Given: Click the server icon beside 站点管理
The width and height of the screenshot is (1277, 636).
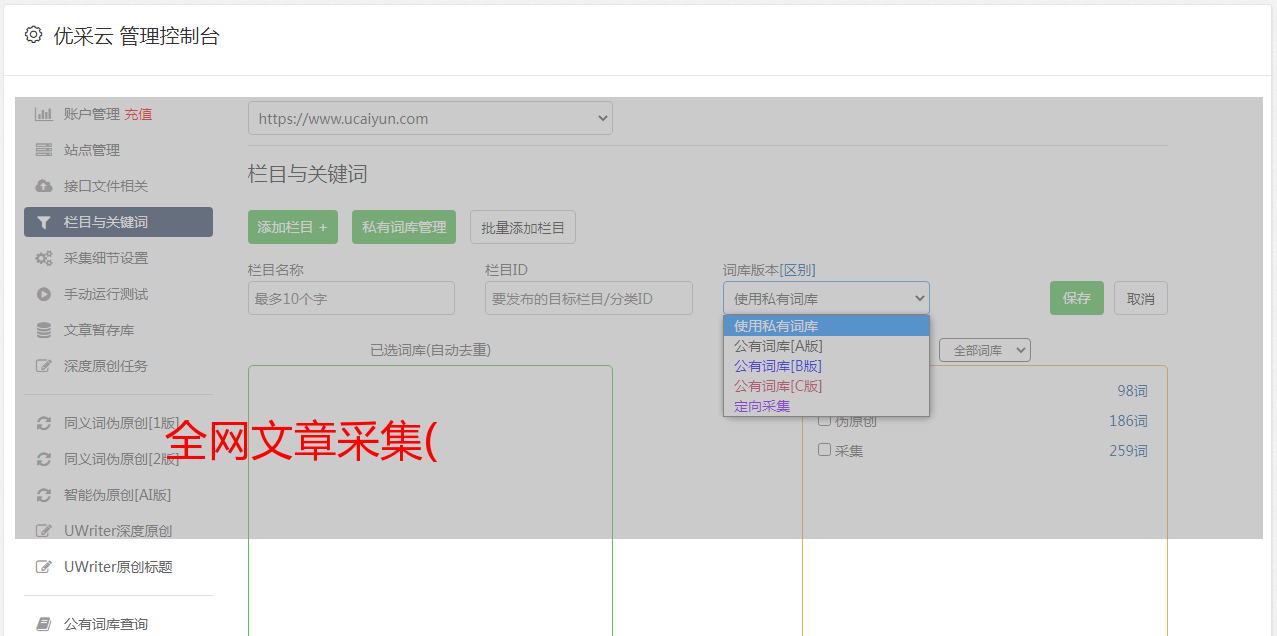Looking at the screenshot, I should pyautogui.click(x=44, y=150).
